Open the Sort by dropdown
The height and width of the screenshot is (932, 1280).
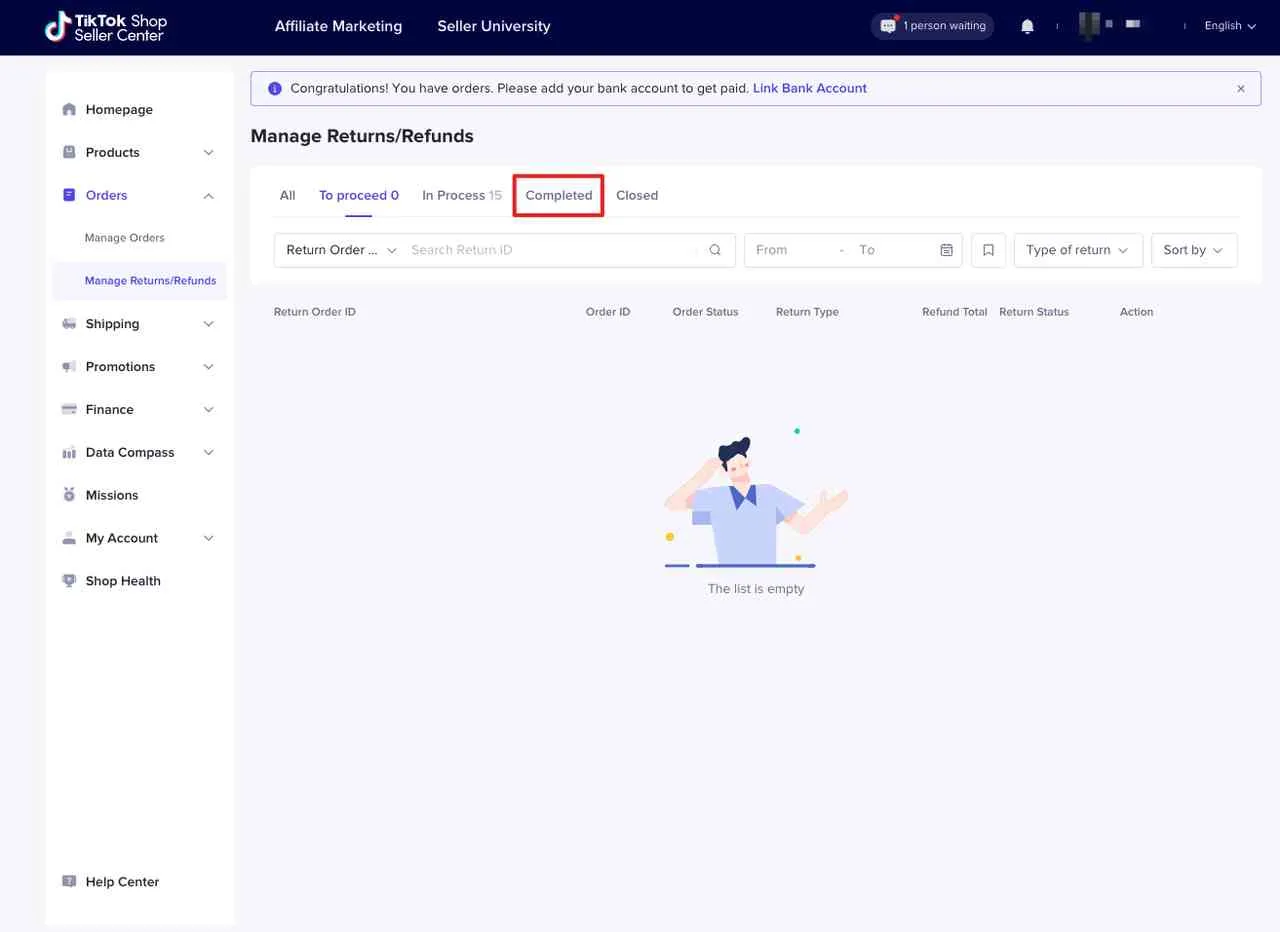[1193, 250]
